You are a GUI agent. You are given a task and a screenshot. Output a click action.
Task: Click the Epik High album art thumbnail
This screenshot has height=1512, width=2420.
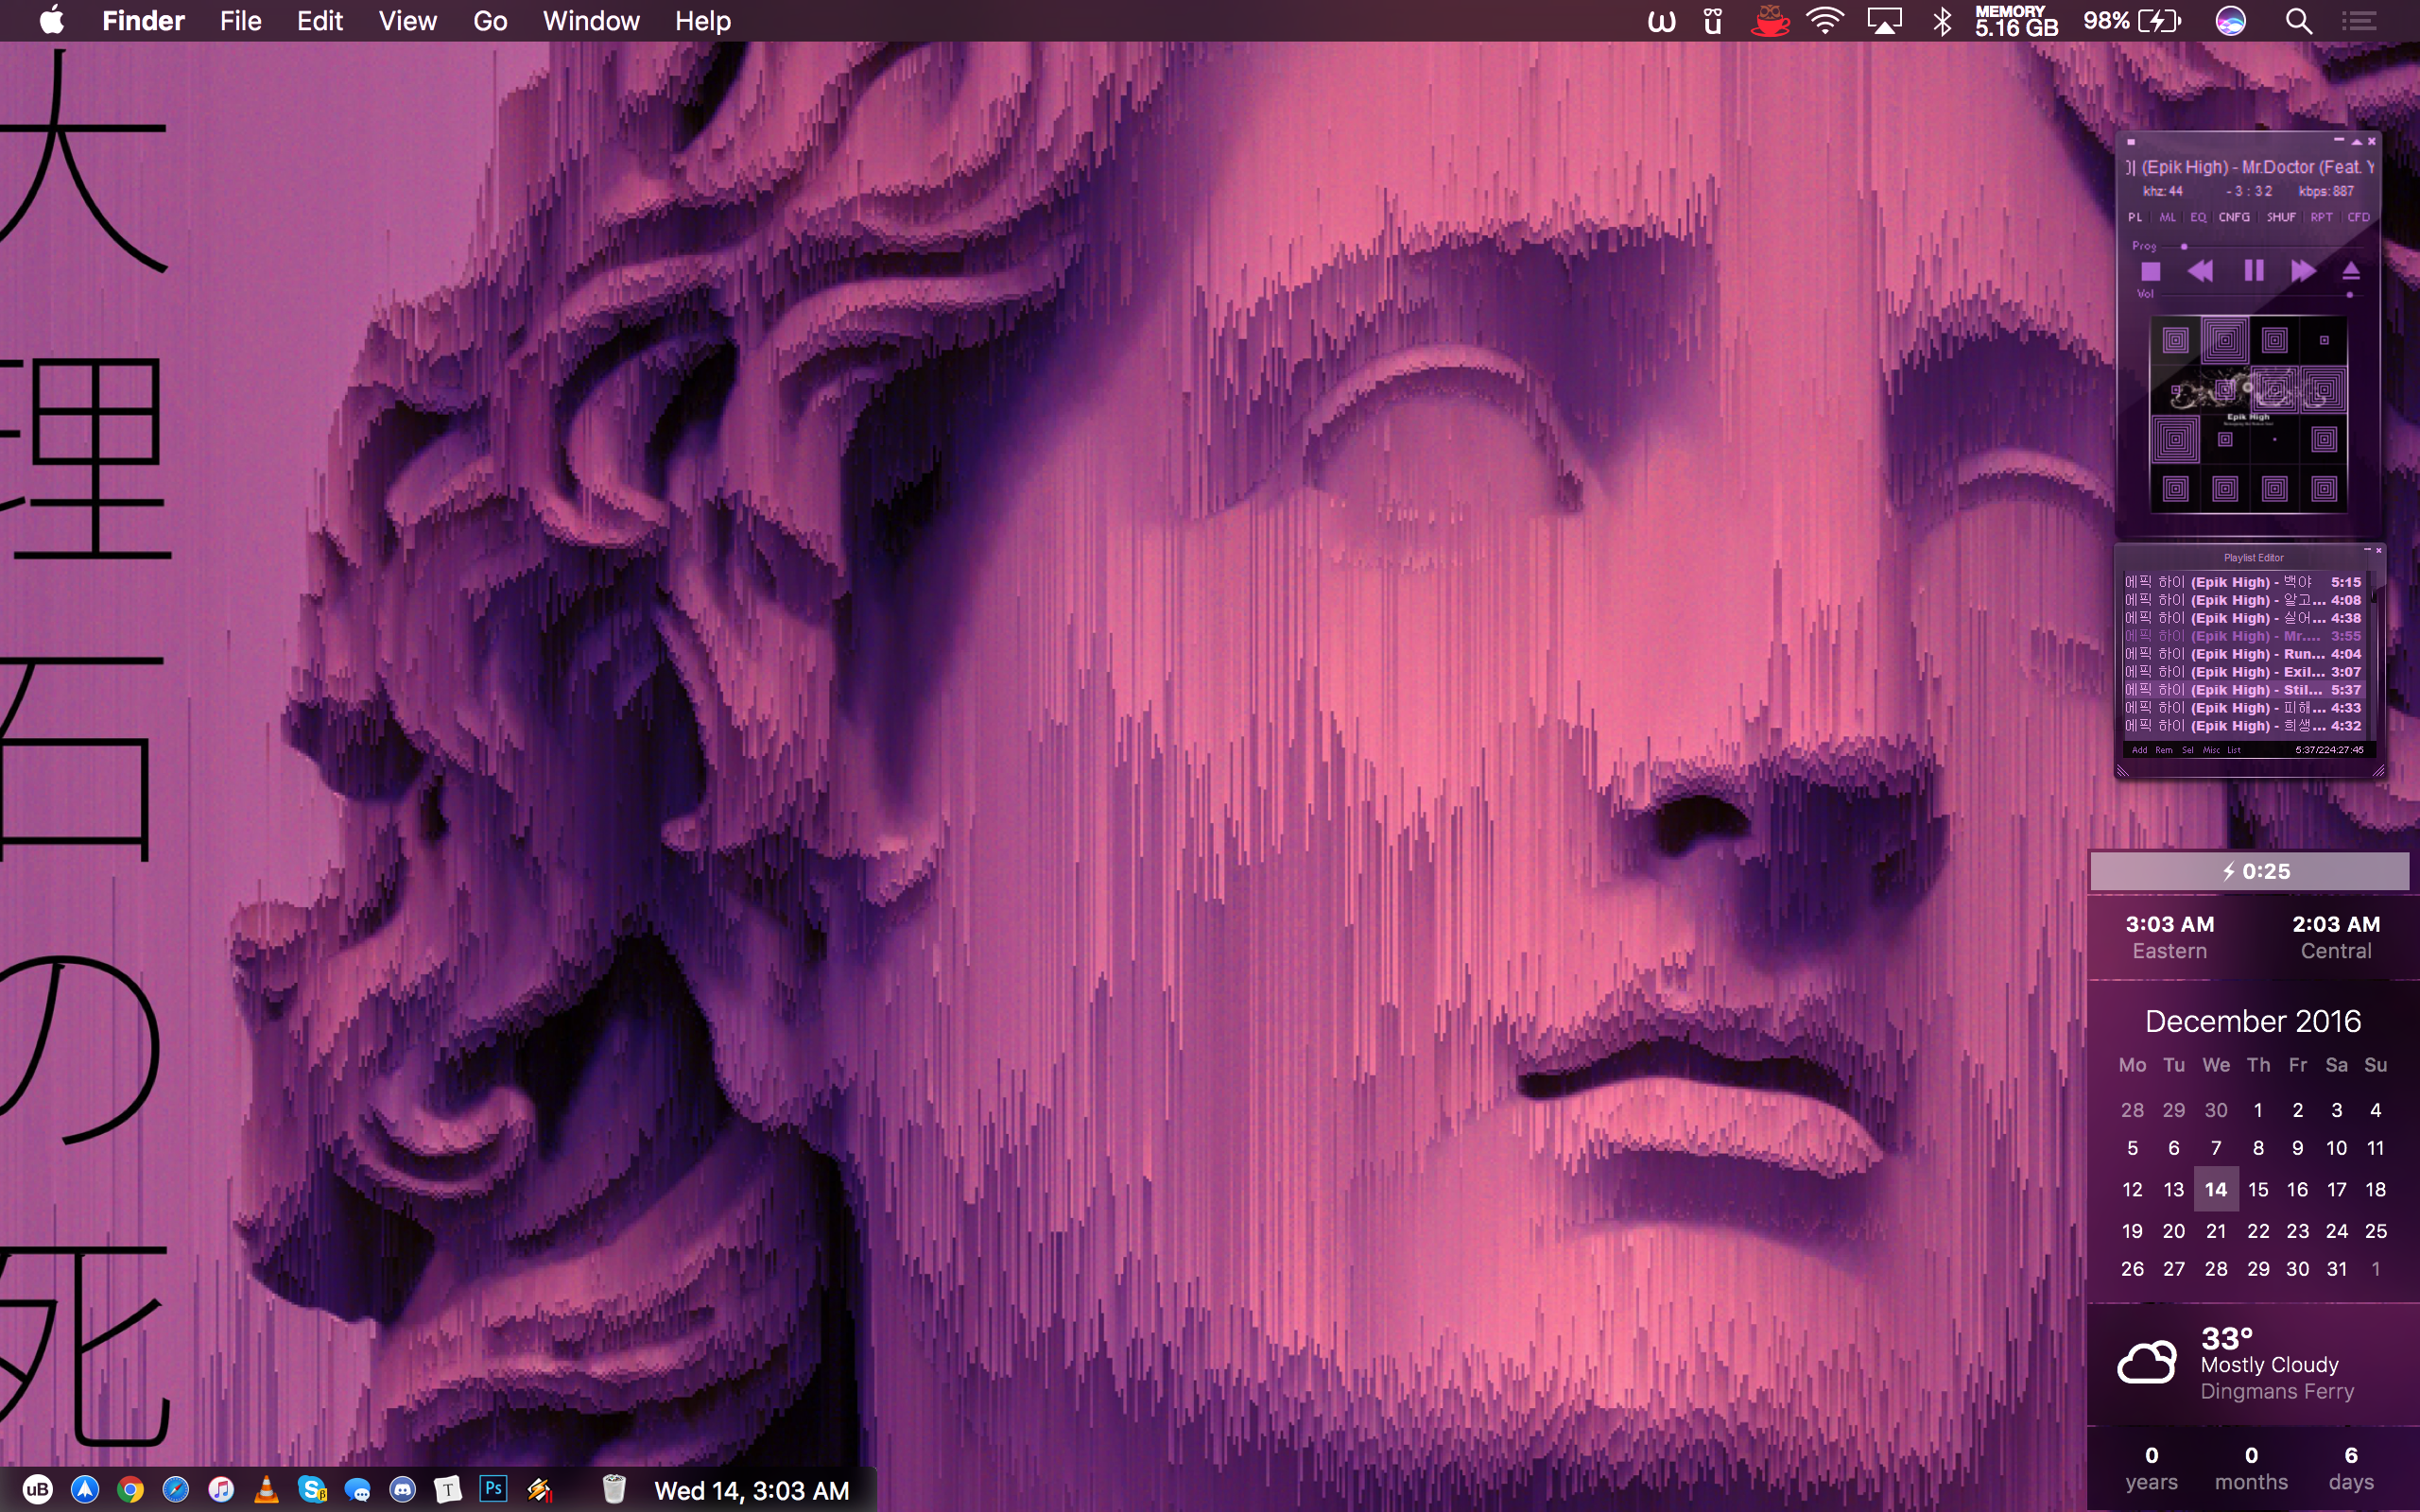pos(2248,414)
